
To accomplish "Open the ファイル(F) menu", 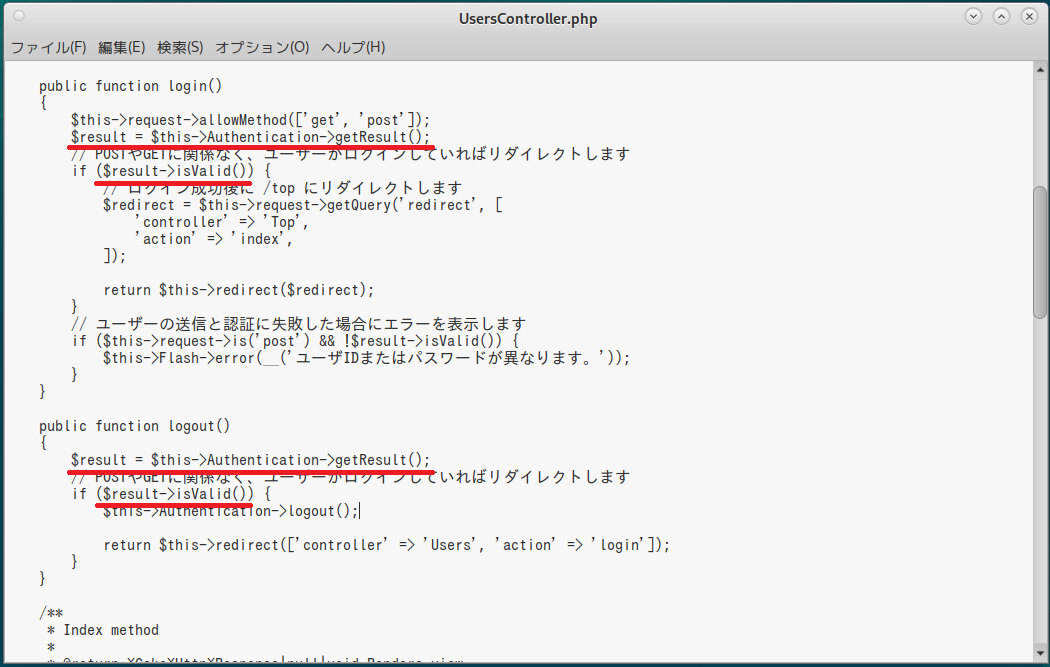I will point(48,47).
